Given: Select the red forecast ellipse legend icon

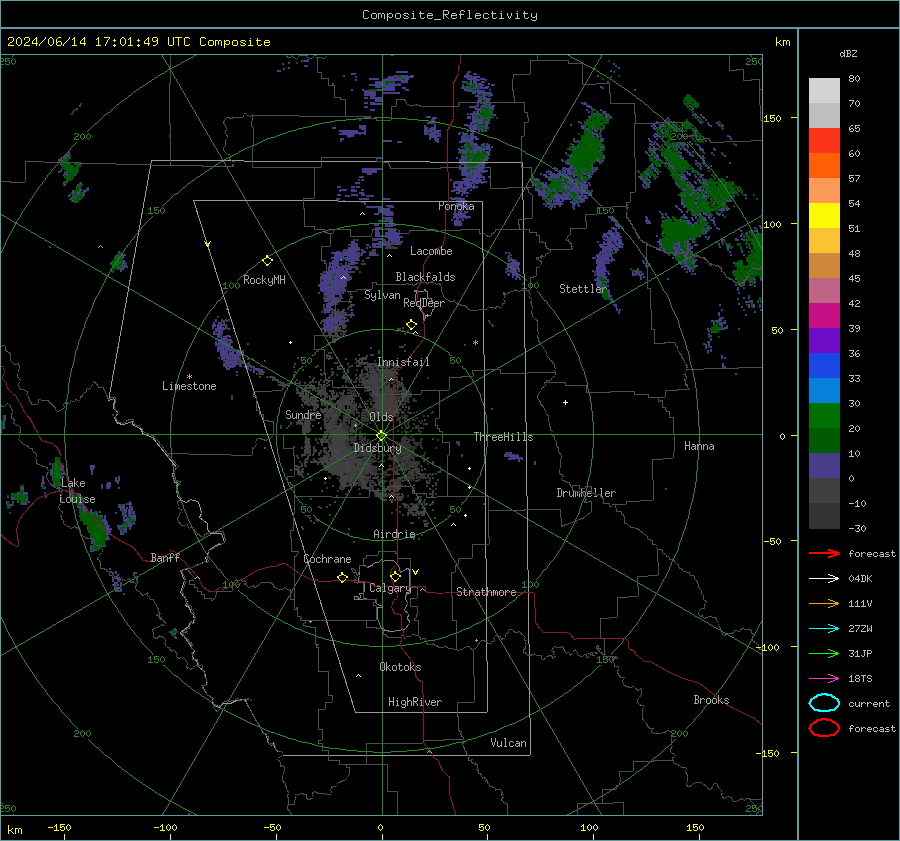Looking at the screenshot, I should point(824,727).
